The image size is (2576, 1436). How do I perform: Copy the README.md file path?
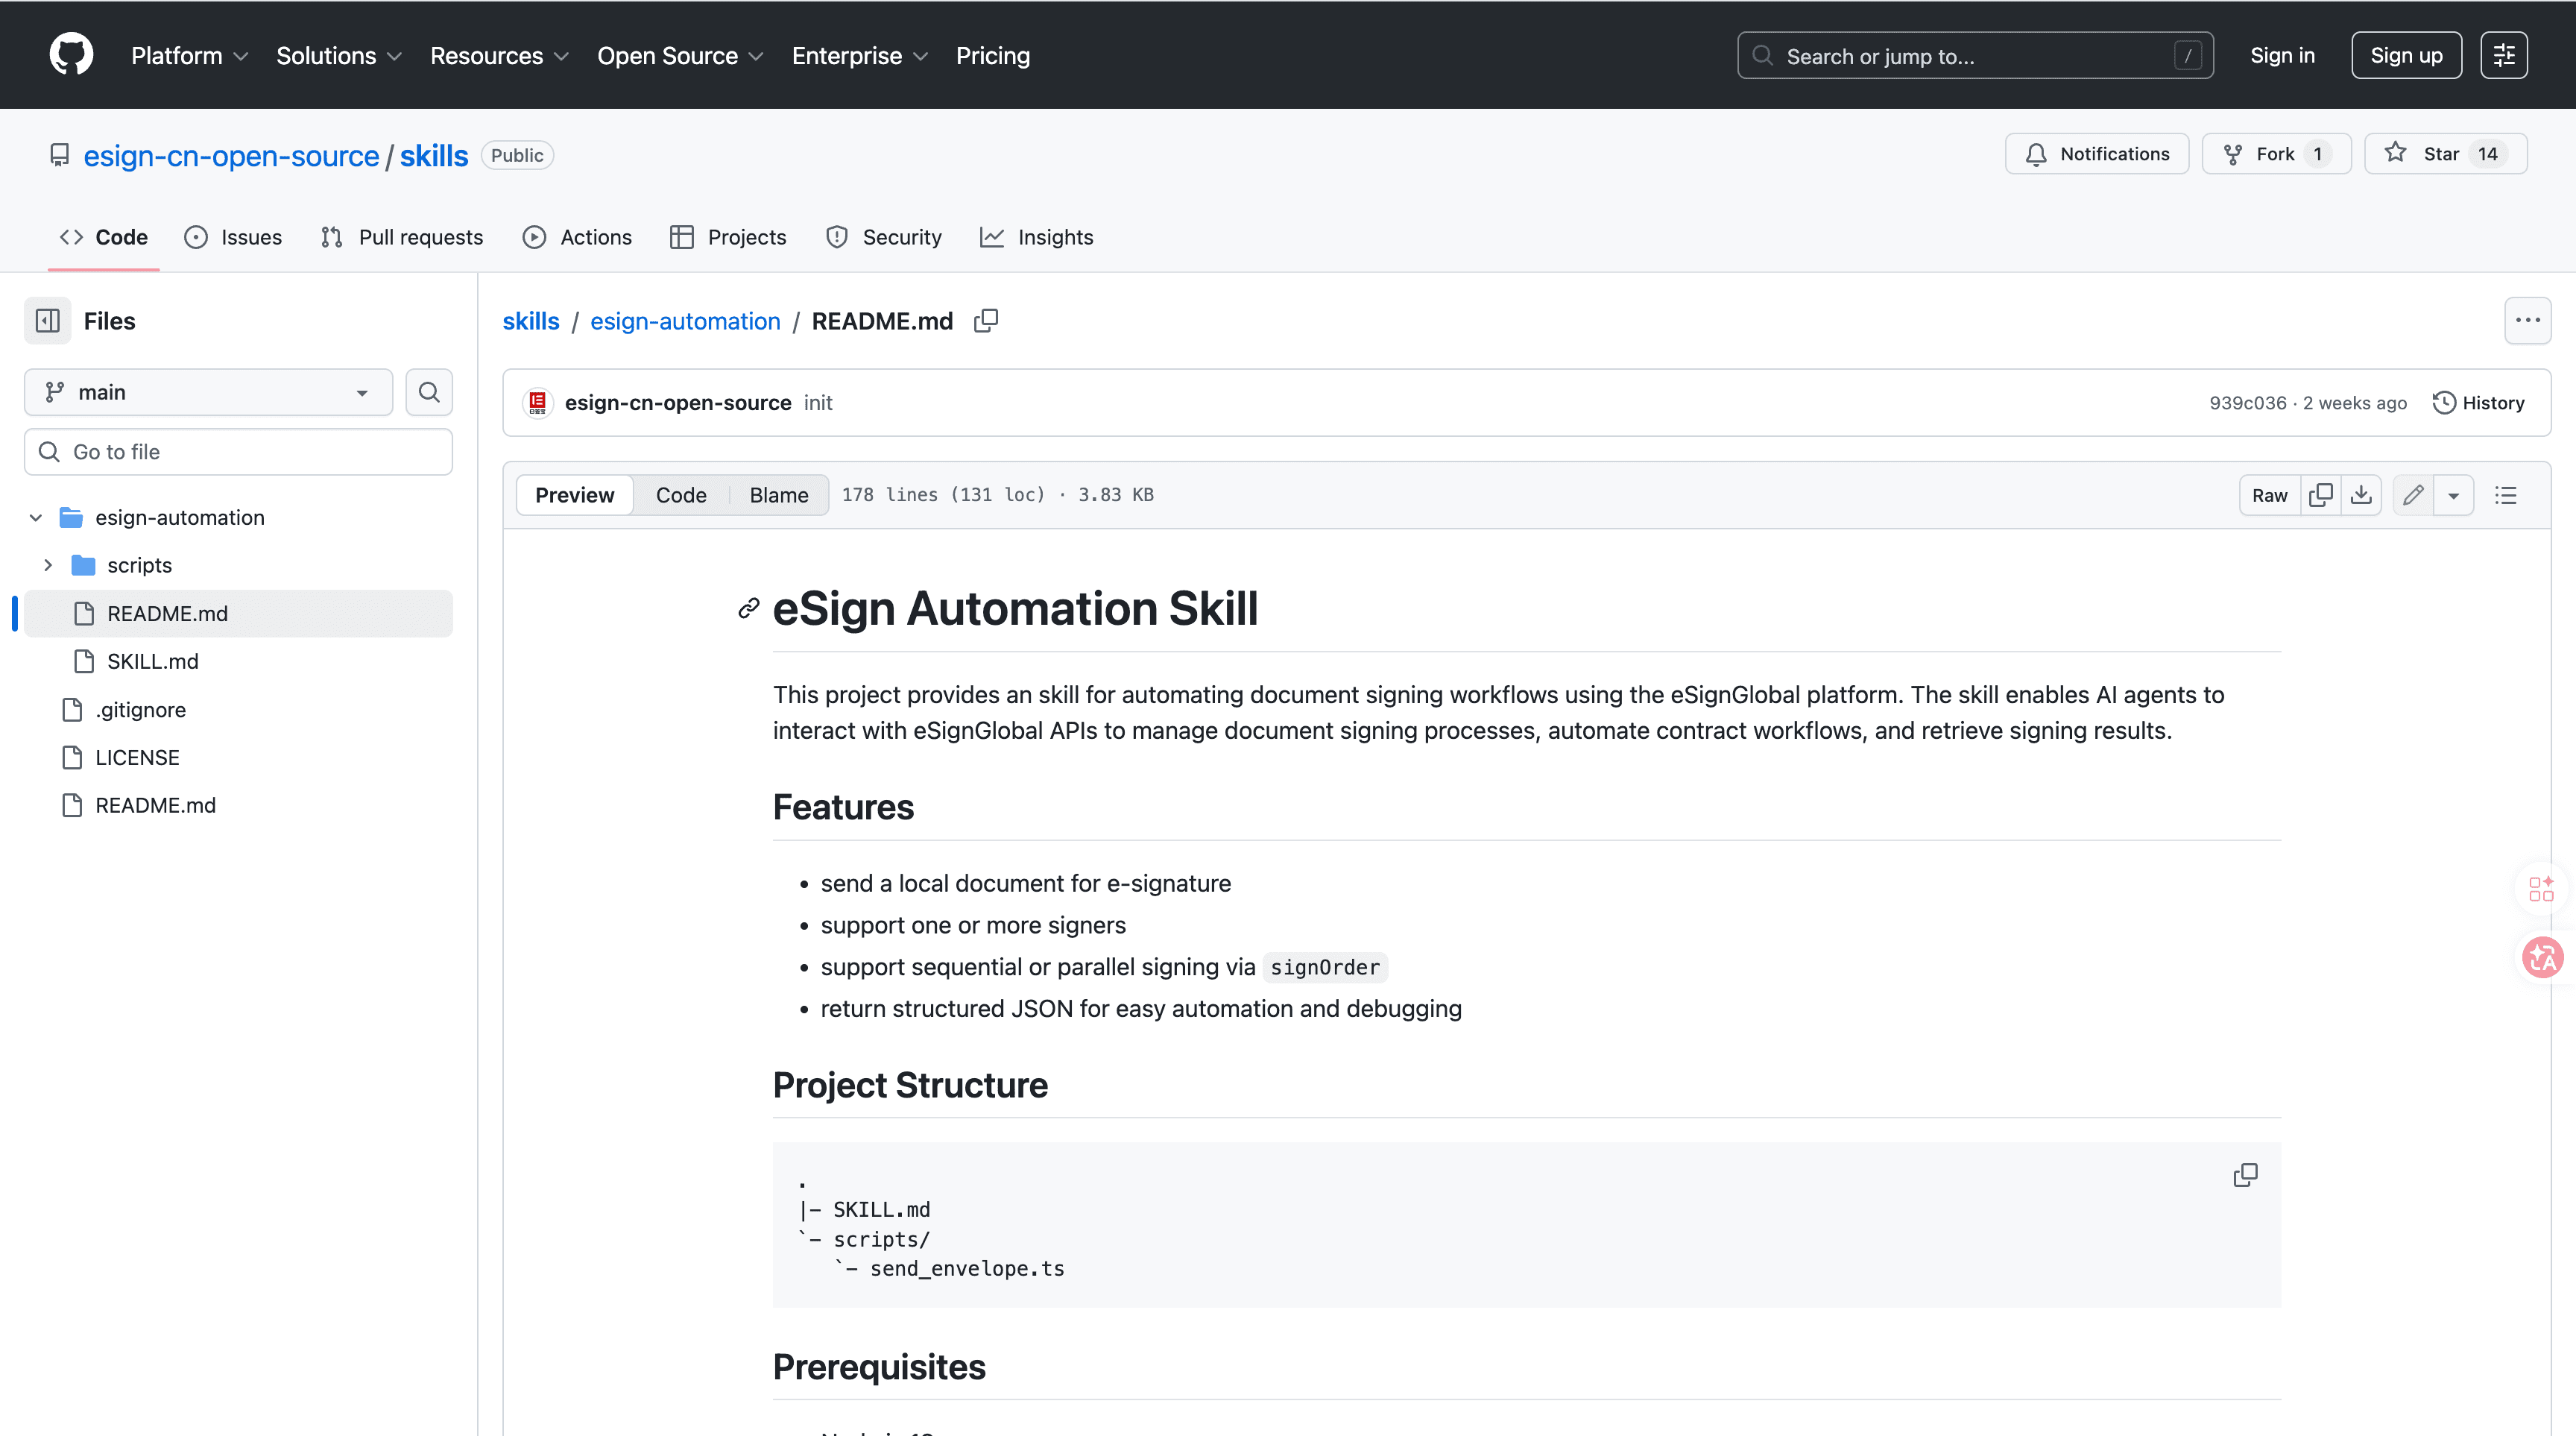pos(986,320)
